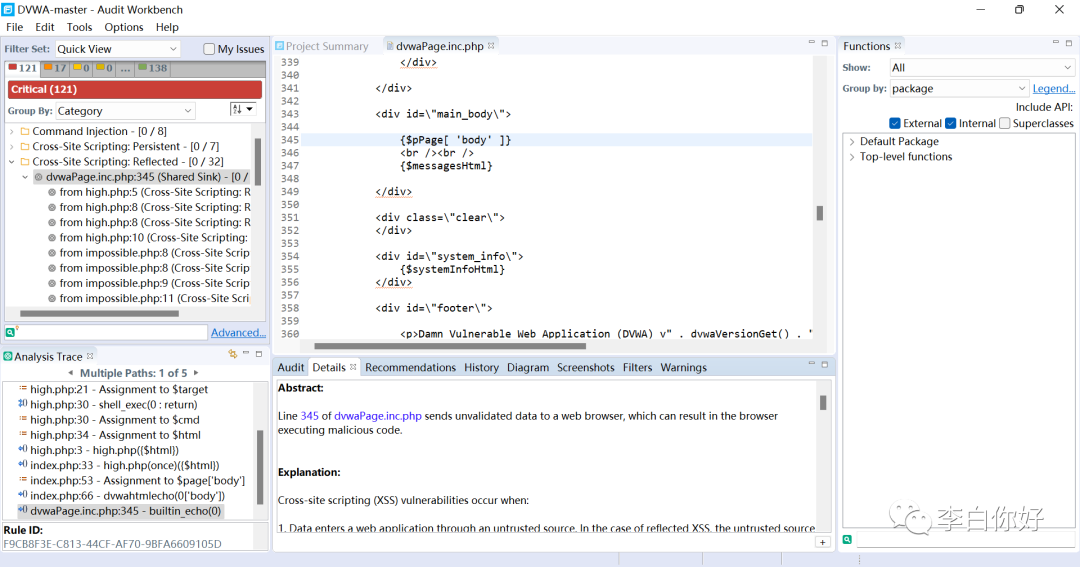Open the ellipsis tab in issue filters
This screenshot has width=1080, height=567.
[x=125, y=68]
